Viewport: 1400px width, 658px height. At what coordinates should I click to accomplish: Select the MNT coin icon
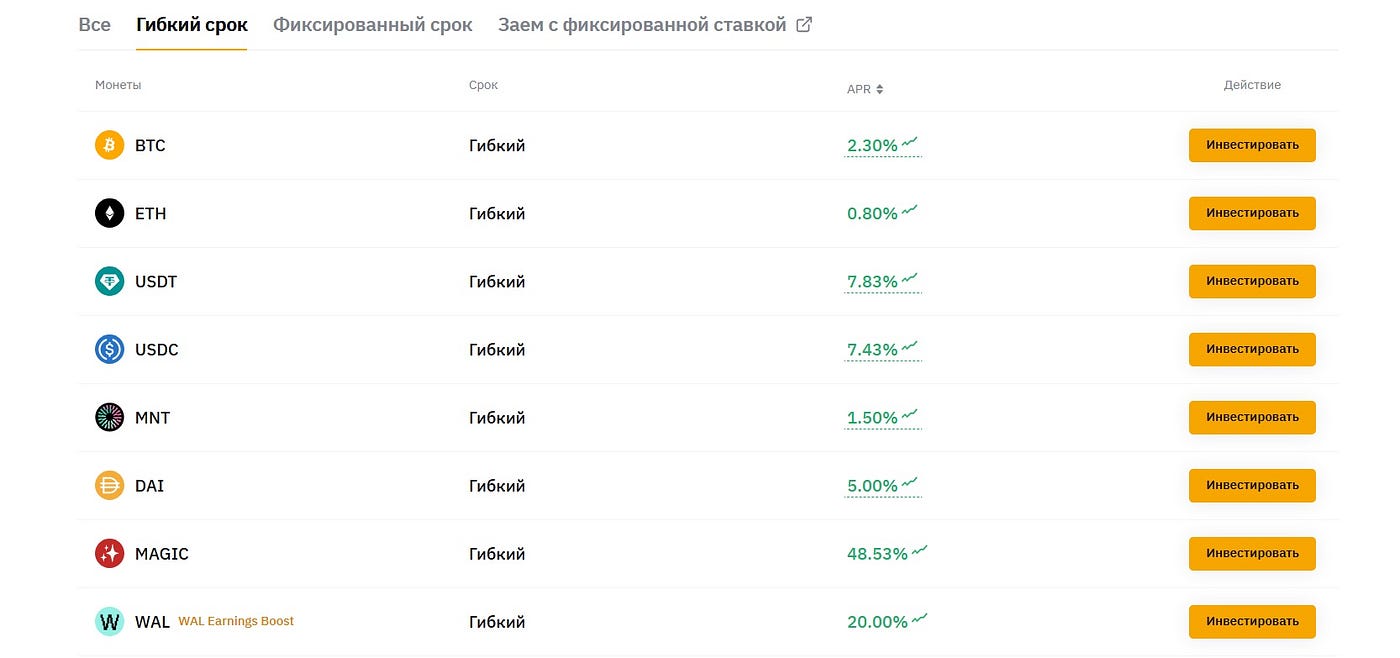(109, 417)
